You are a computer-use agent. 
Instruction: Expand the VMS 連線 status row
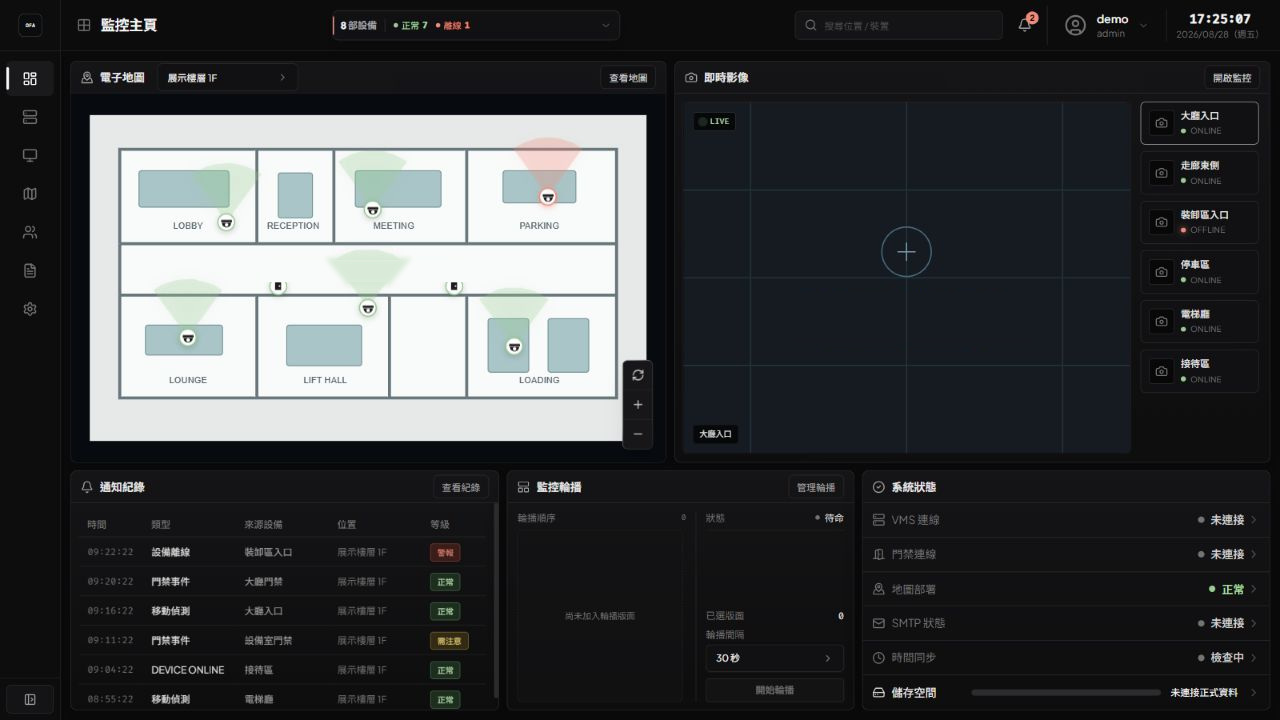(x=1066, y=520)
